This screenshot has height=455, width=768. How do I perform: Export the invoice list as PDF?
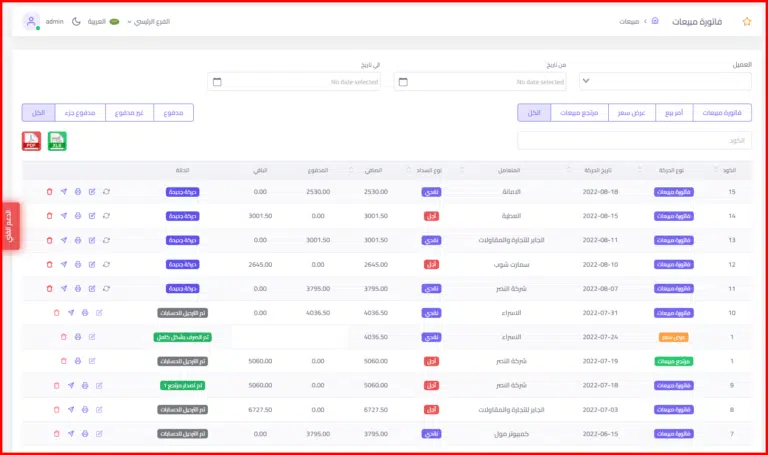[x=31, y=141]
